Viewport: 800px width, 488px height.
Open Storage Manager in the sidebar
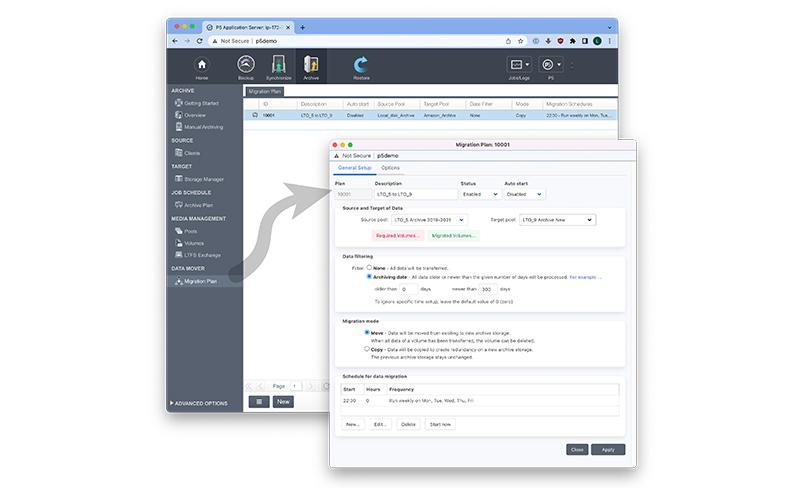click(203, 179)
